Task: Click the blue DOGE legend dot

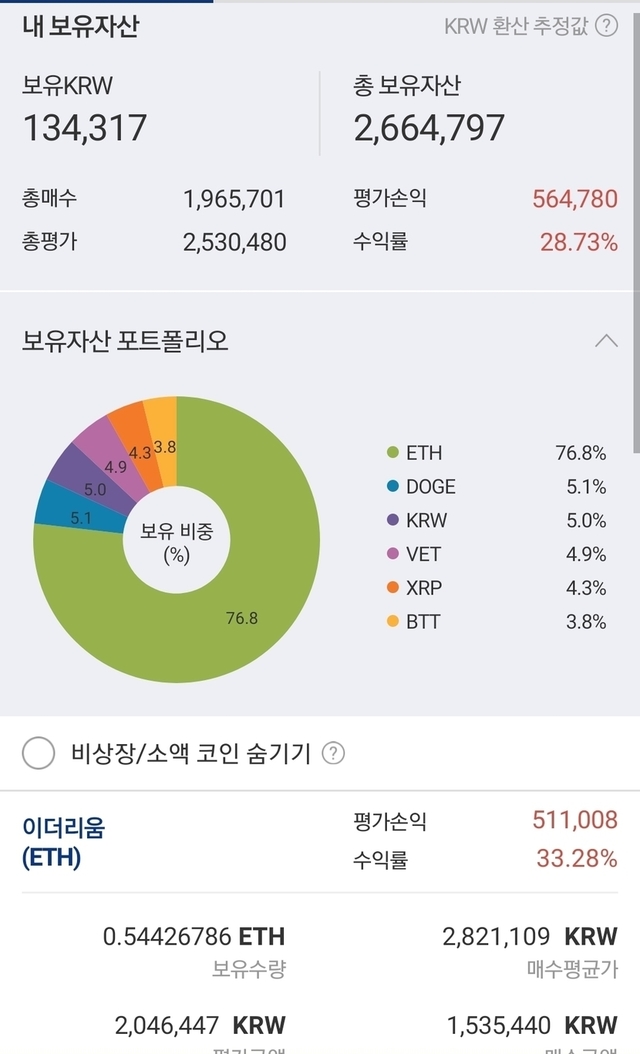Action: (x=392, y=487)
